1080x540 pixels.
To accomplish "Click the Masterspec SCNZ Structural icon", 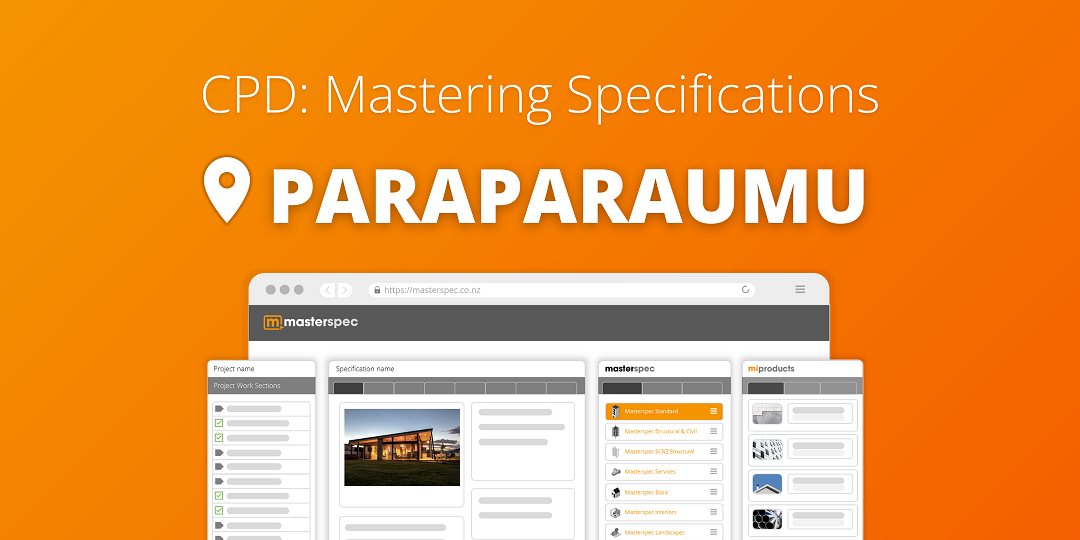I will 615,452.
